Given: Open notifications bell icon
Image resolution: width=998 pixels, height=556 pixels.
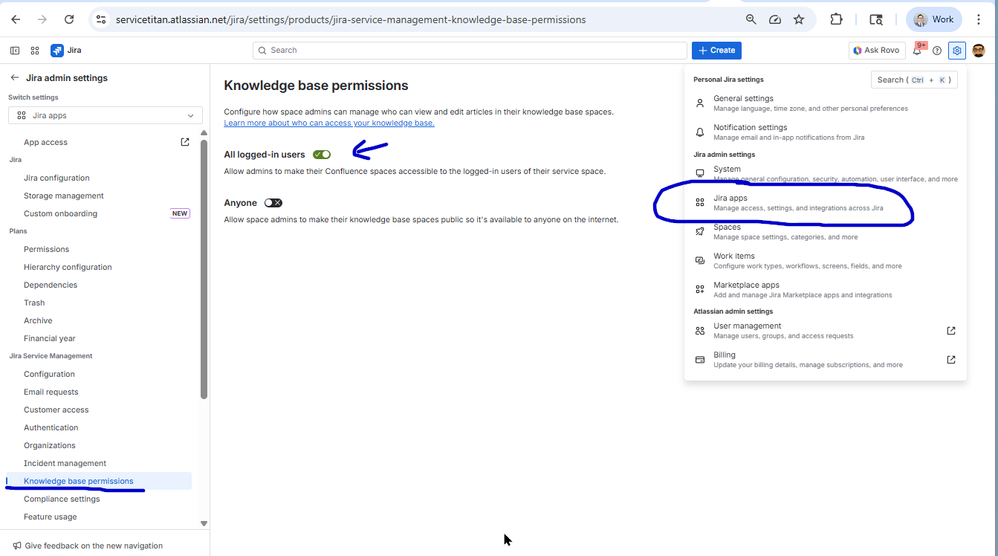Looking at the screenshot, I should 917,50.
